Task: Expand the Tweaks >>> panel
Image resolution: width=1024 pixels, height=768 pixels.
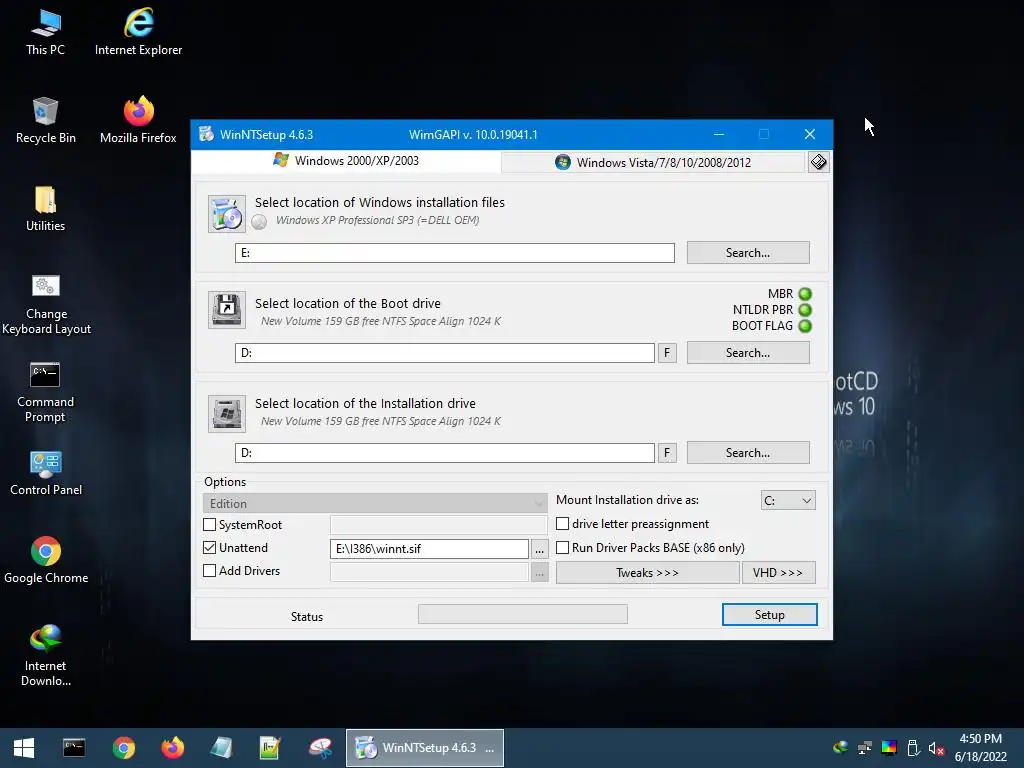Action: tap(647, 573)
